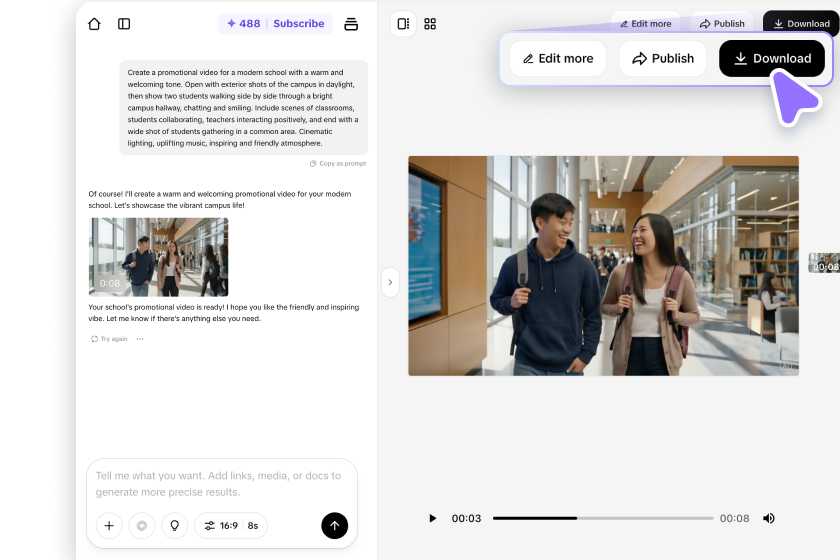Viewport: 840px width, 560px height.
Task: Play the video with the play button
Action: (432, 518)
